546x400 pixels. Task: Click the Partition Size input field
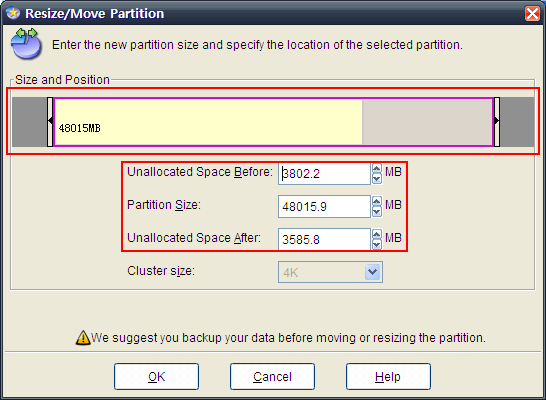pyautogui.click(x=324, y=206)
